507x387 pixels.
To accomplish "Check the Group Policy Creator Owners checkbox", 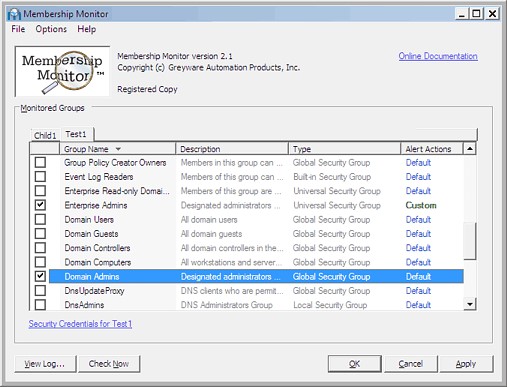I will point(40,163).
